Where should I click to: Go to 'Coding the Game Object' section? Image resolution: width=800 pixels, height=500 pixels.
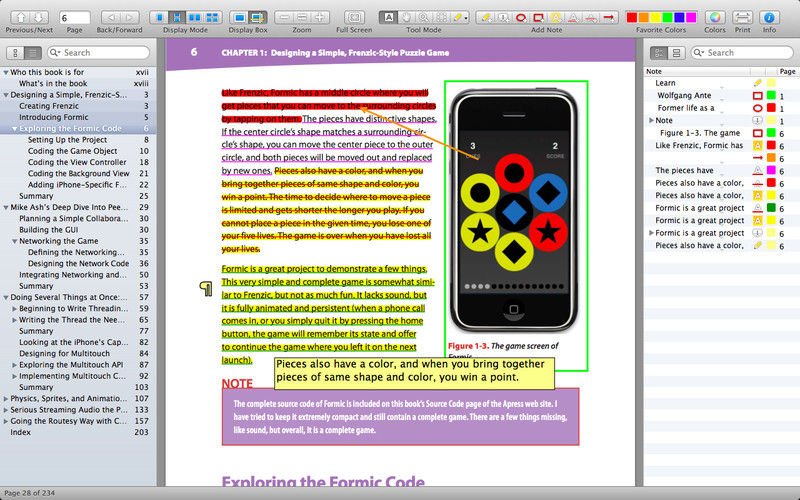click(x=72, y=151)
